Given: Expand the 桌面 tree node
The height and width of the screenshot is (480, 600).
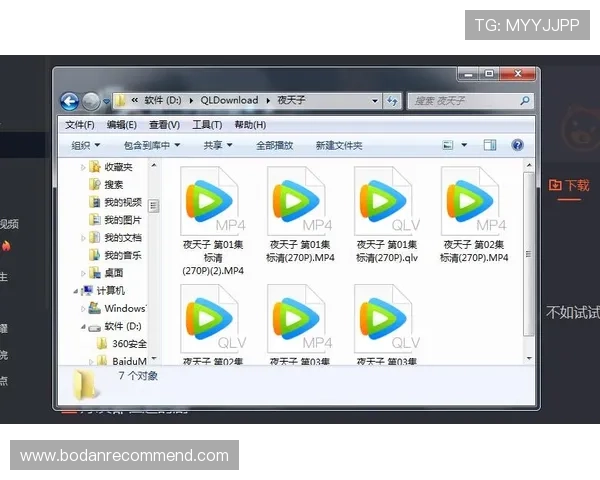Looking at the screenshot, I should tap(83, 273).
